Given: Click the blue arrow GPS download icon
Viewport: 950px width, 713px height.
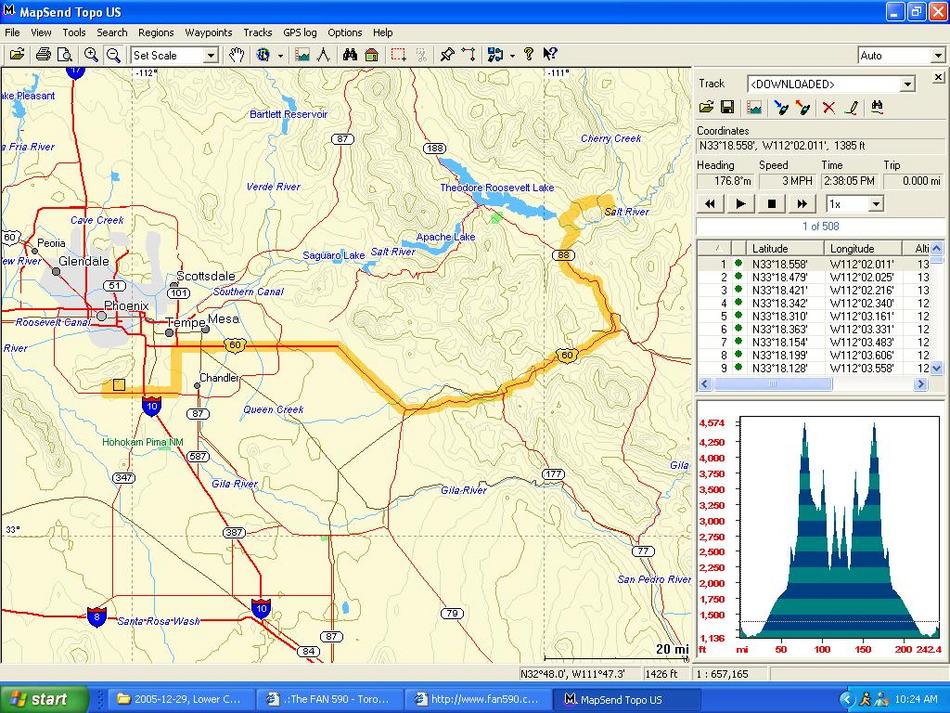Looking at the screenshot, I should pos(781,108).
